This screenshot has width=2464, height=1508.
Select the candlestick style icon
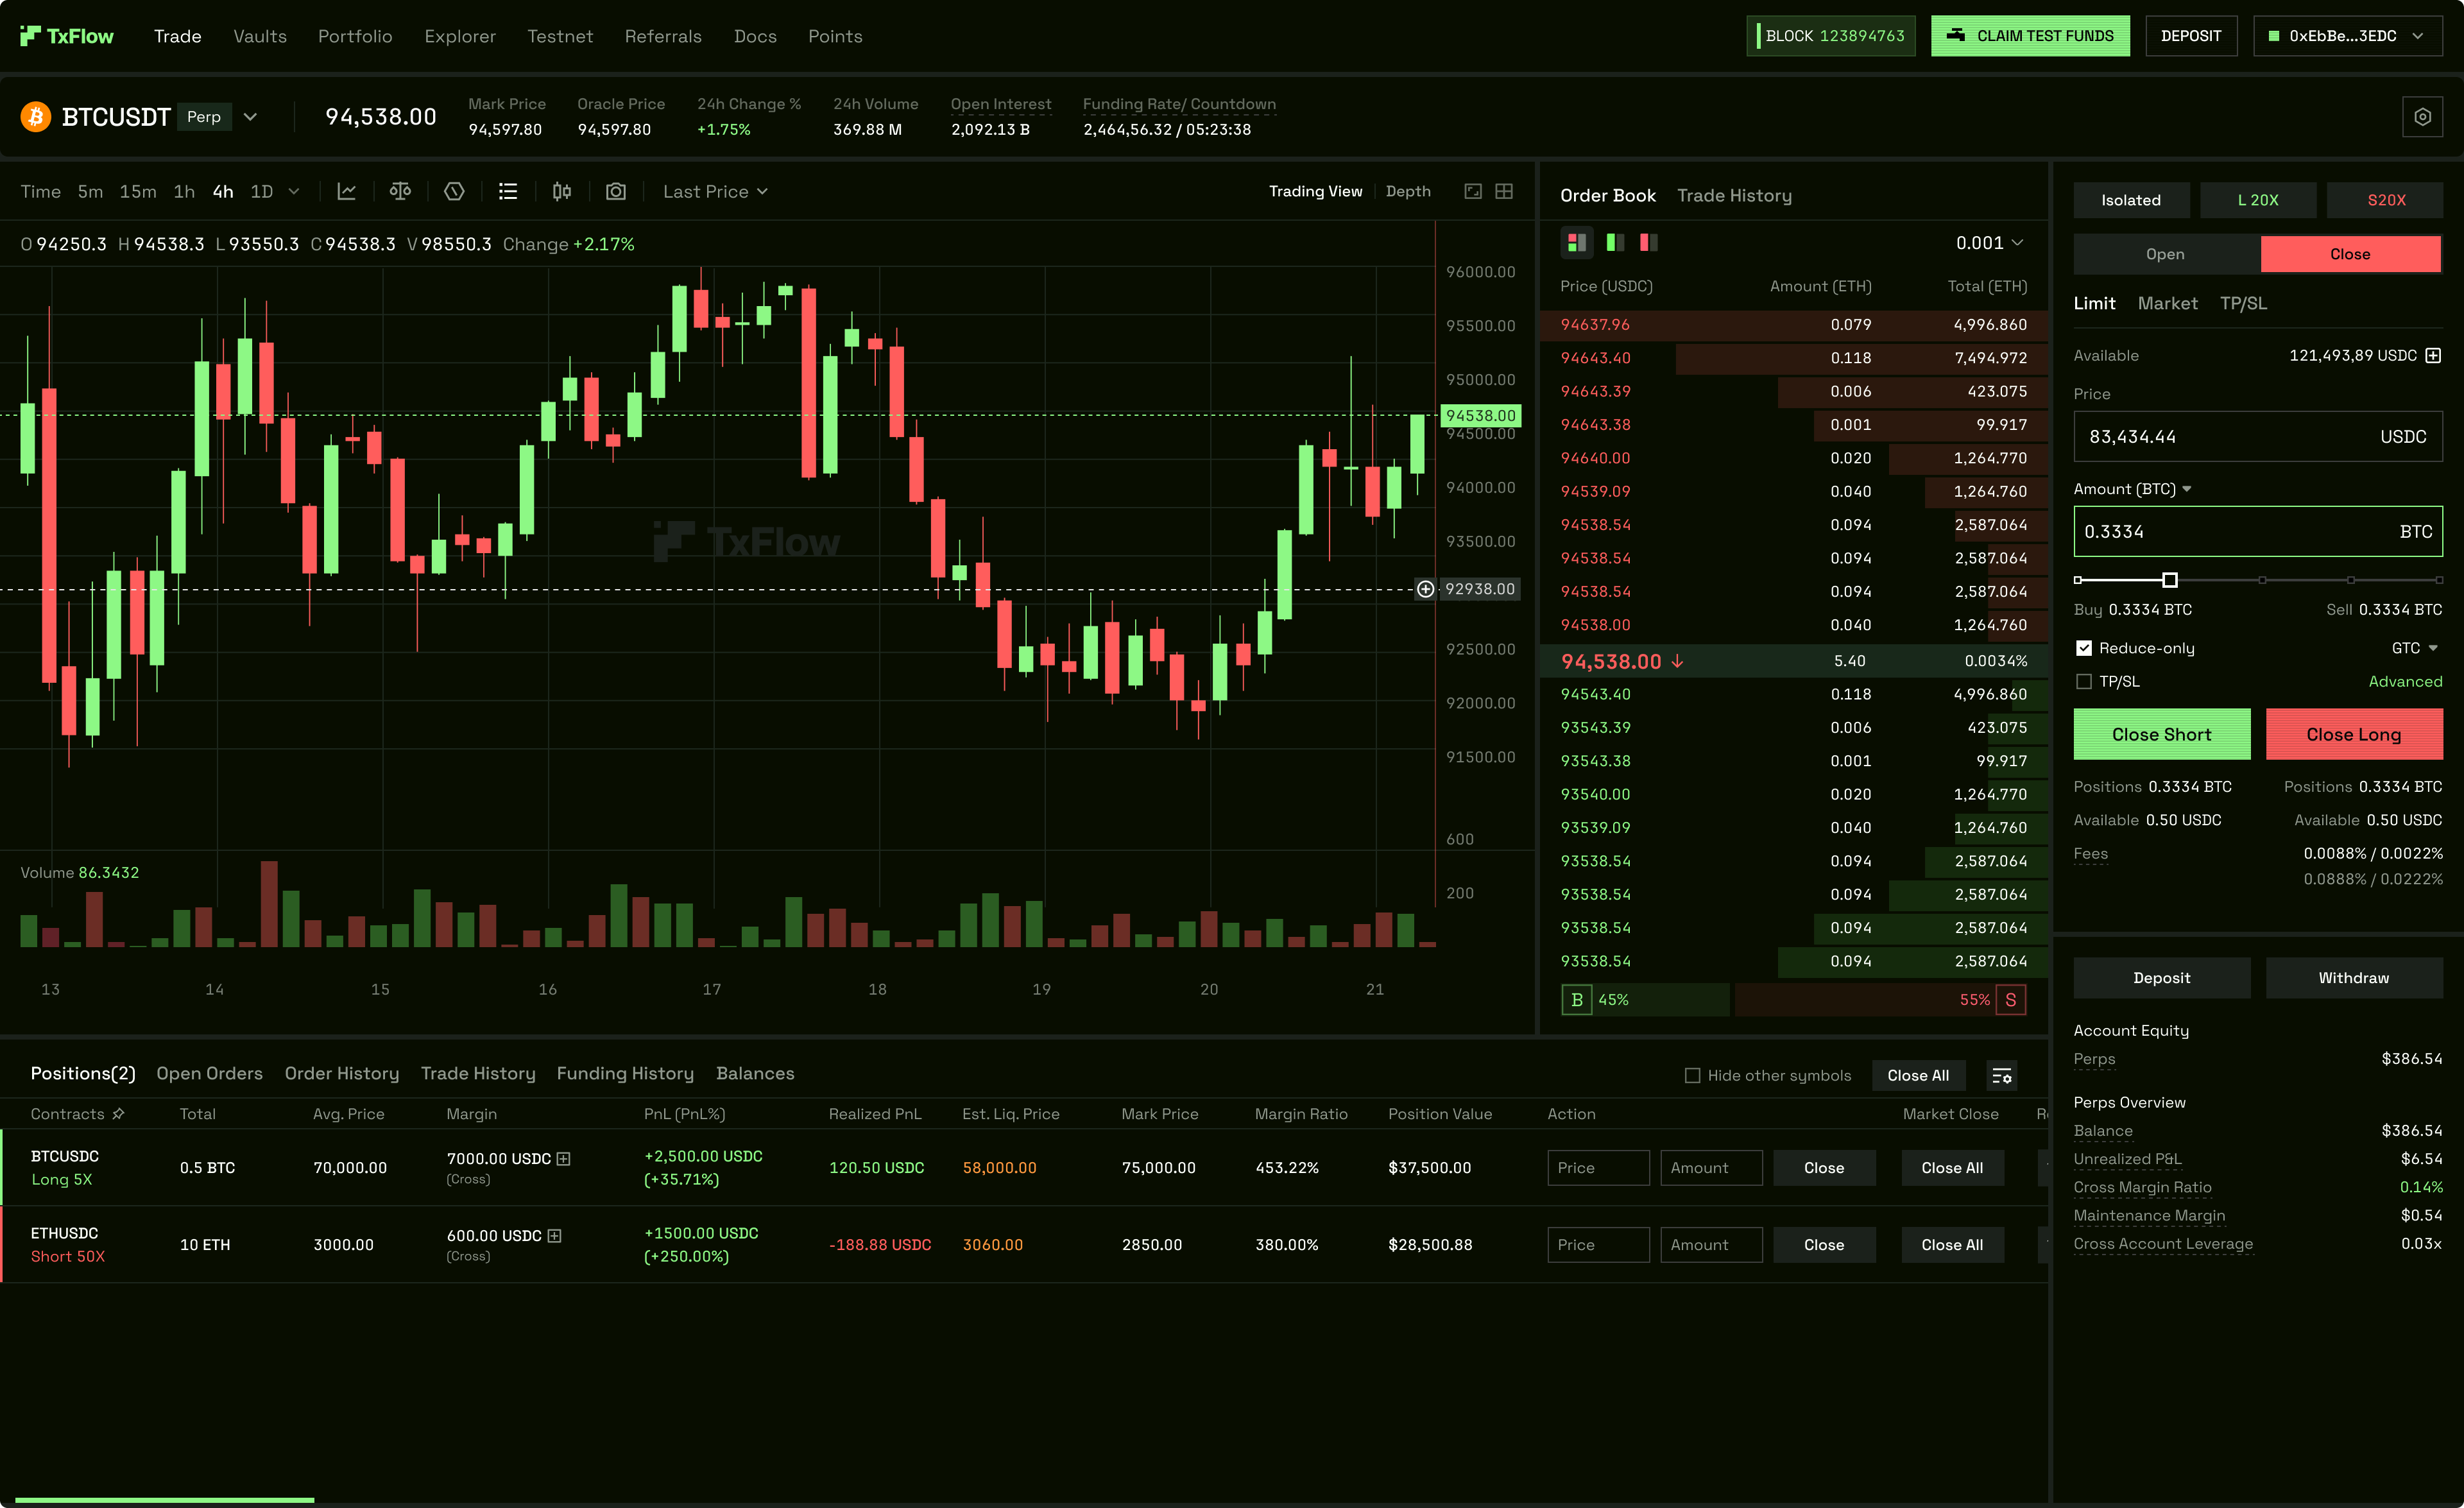561,191
